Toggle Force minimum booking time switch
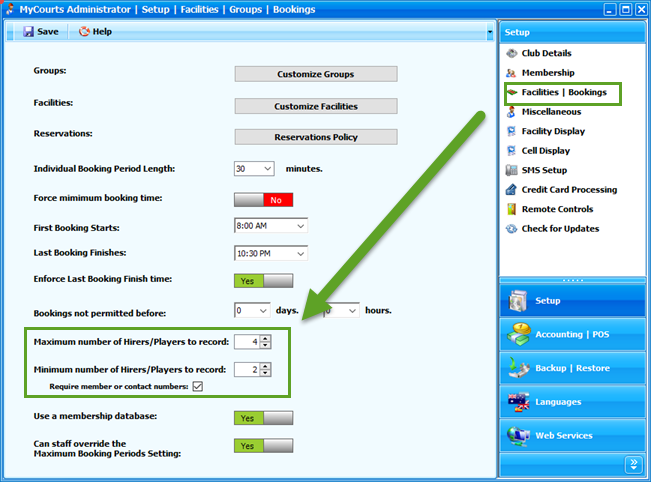Screen dimensions: 651x482 (264, 199)
